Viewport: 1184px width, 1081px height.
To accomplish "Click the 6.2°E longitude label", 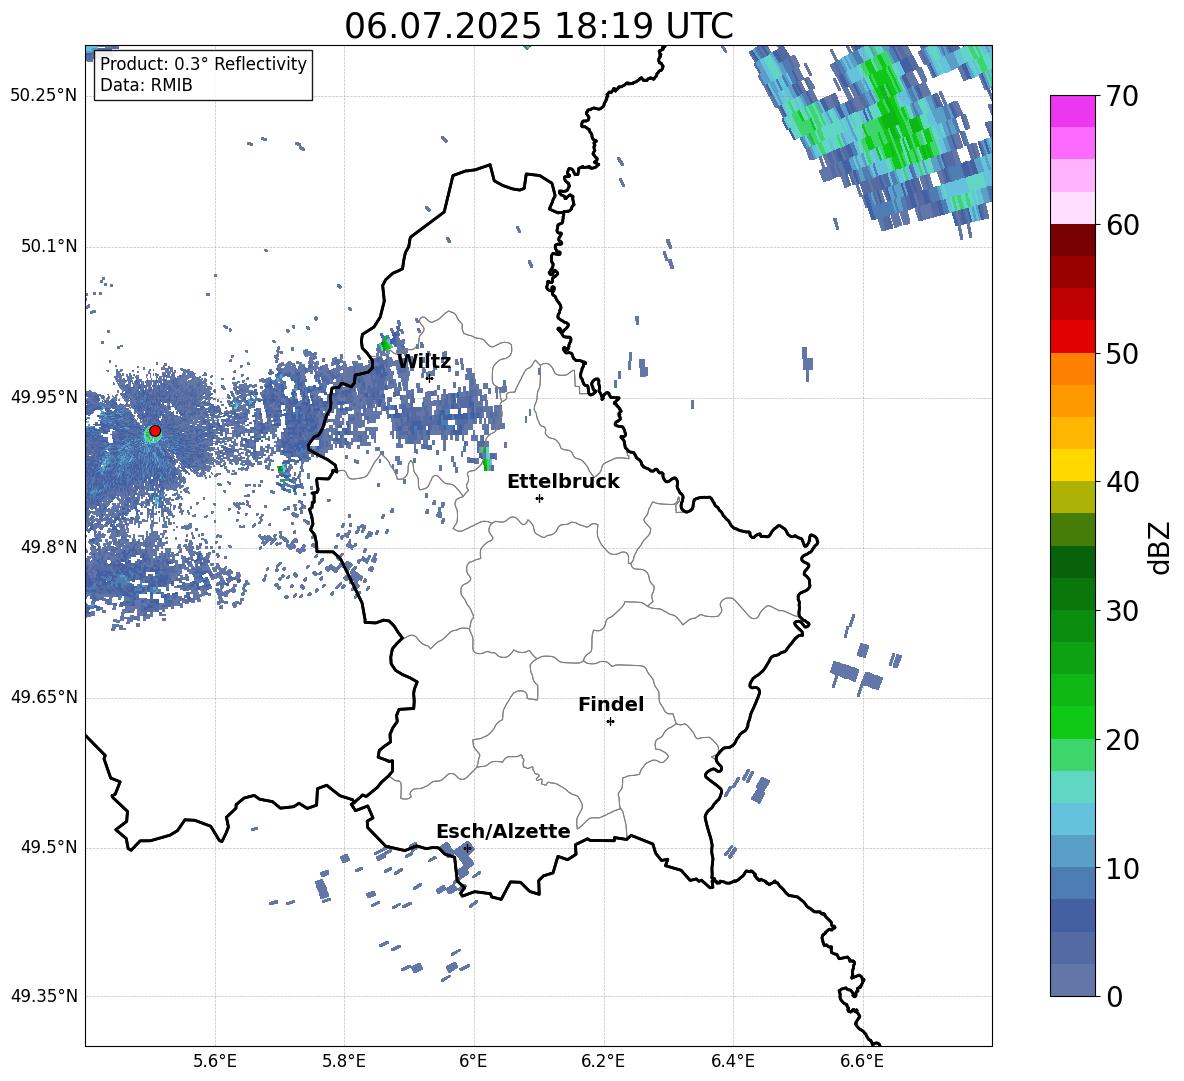I will pyautogui.click(x=603, y=1062).
